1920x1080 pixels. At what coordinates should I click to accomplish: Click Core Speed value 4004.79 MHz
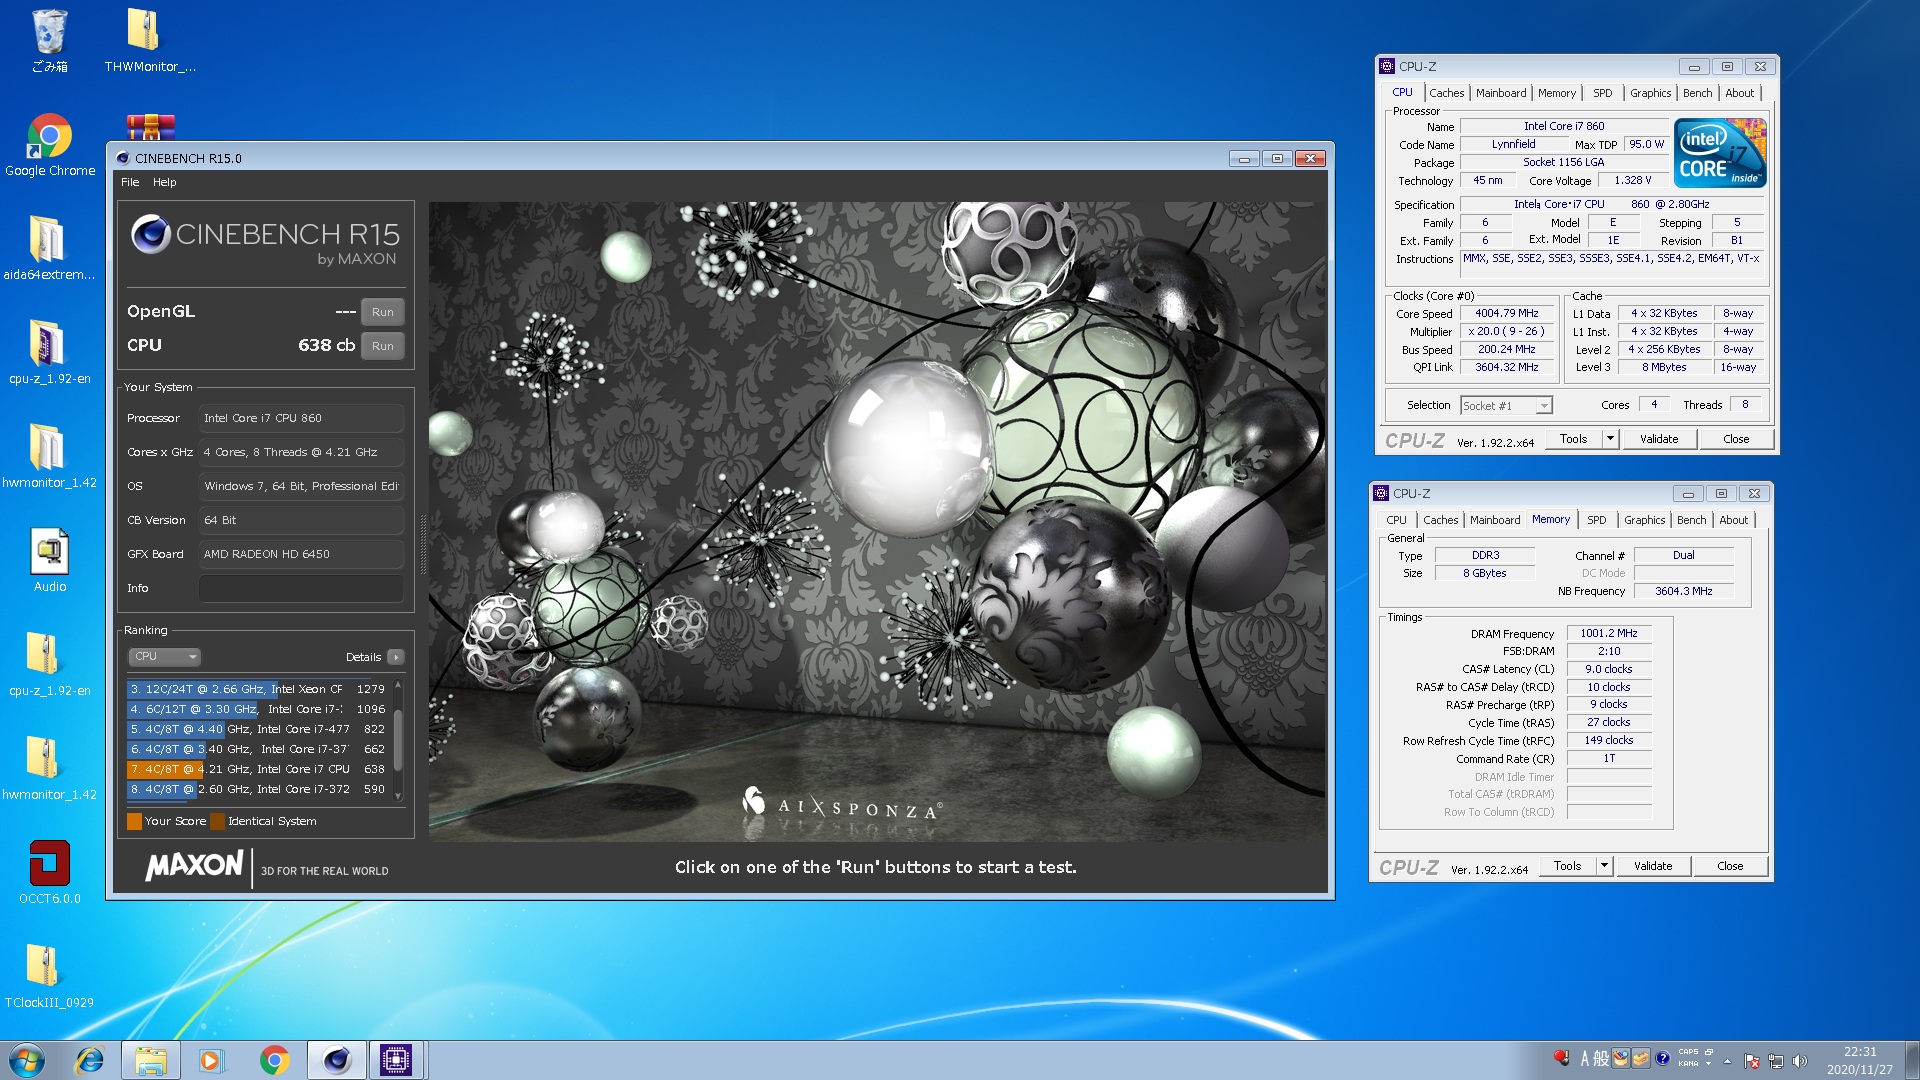tap(1507, 313)
